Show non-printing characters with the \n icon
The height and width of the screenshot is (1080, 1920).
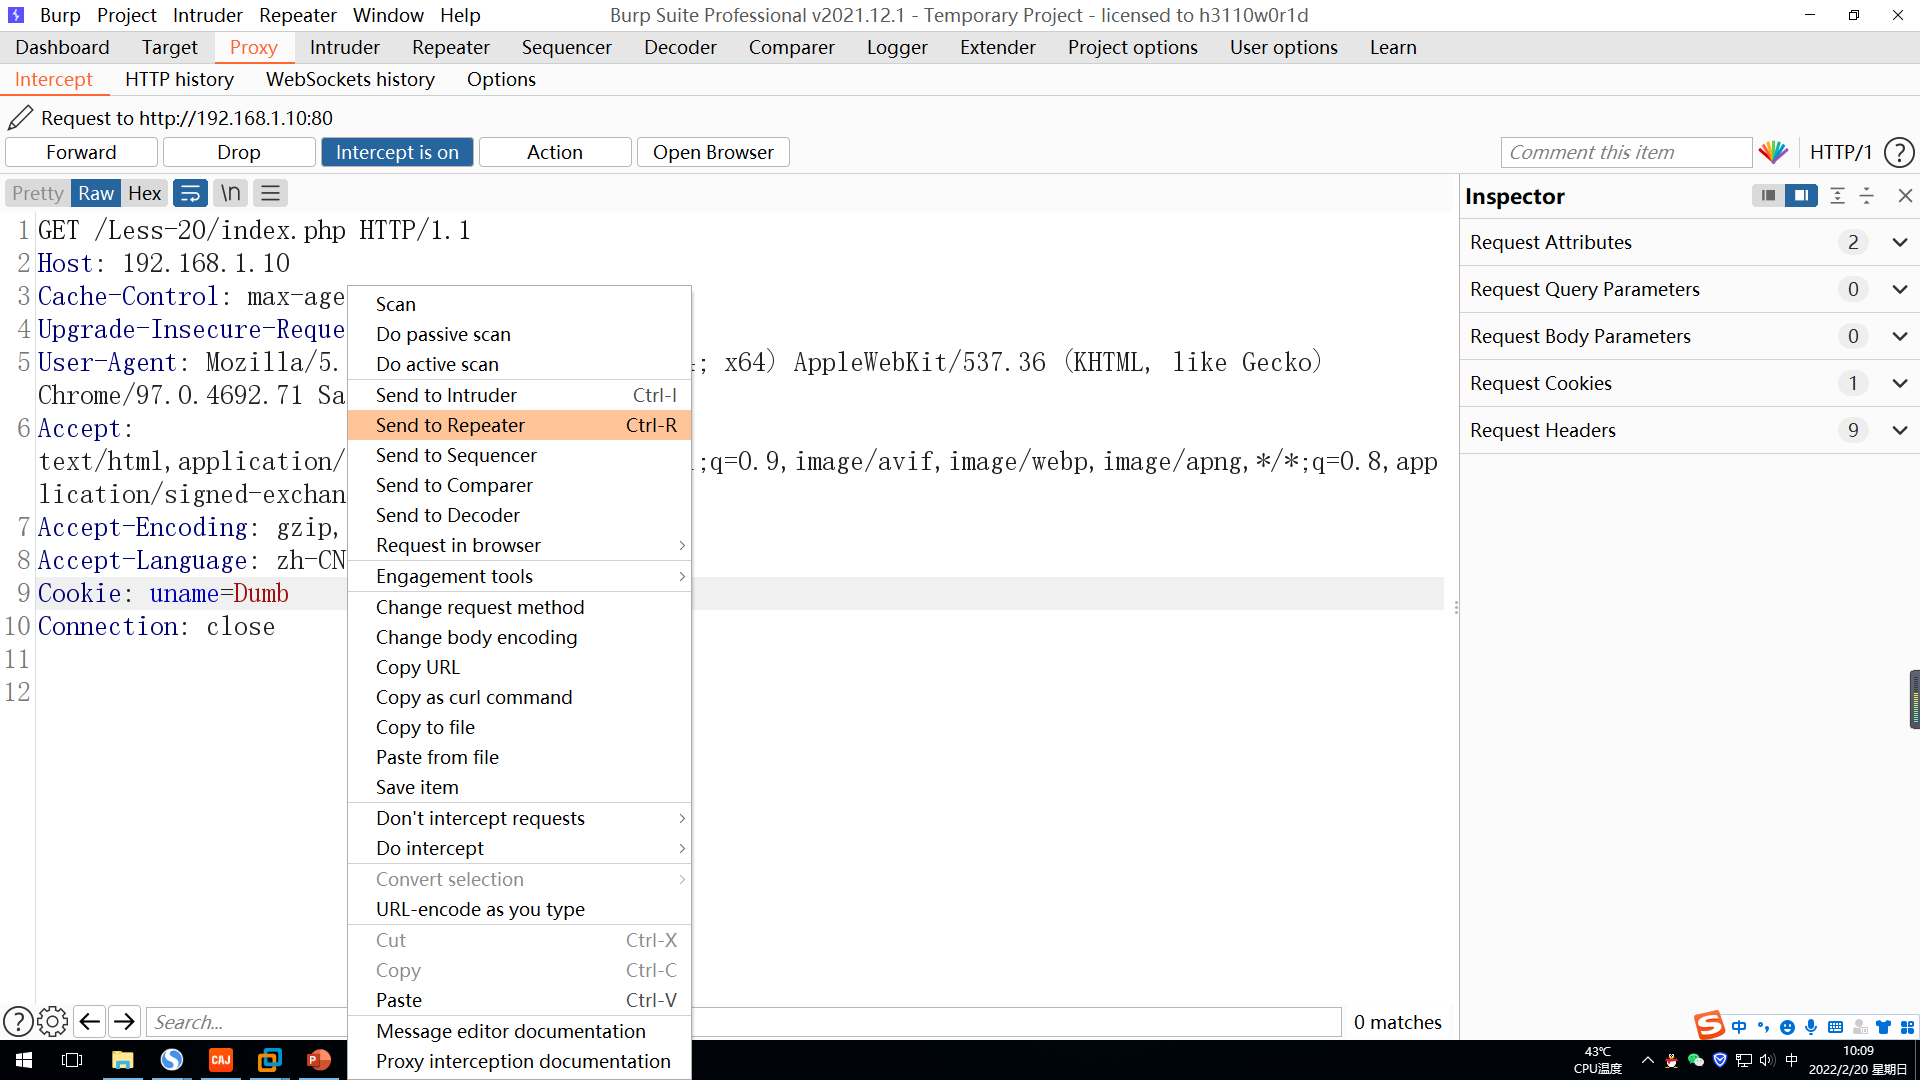[230, 192]
